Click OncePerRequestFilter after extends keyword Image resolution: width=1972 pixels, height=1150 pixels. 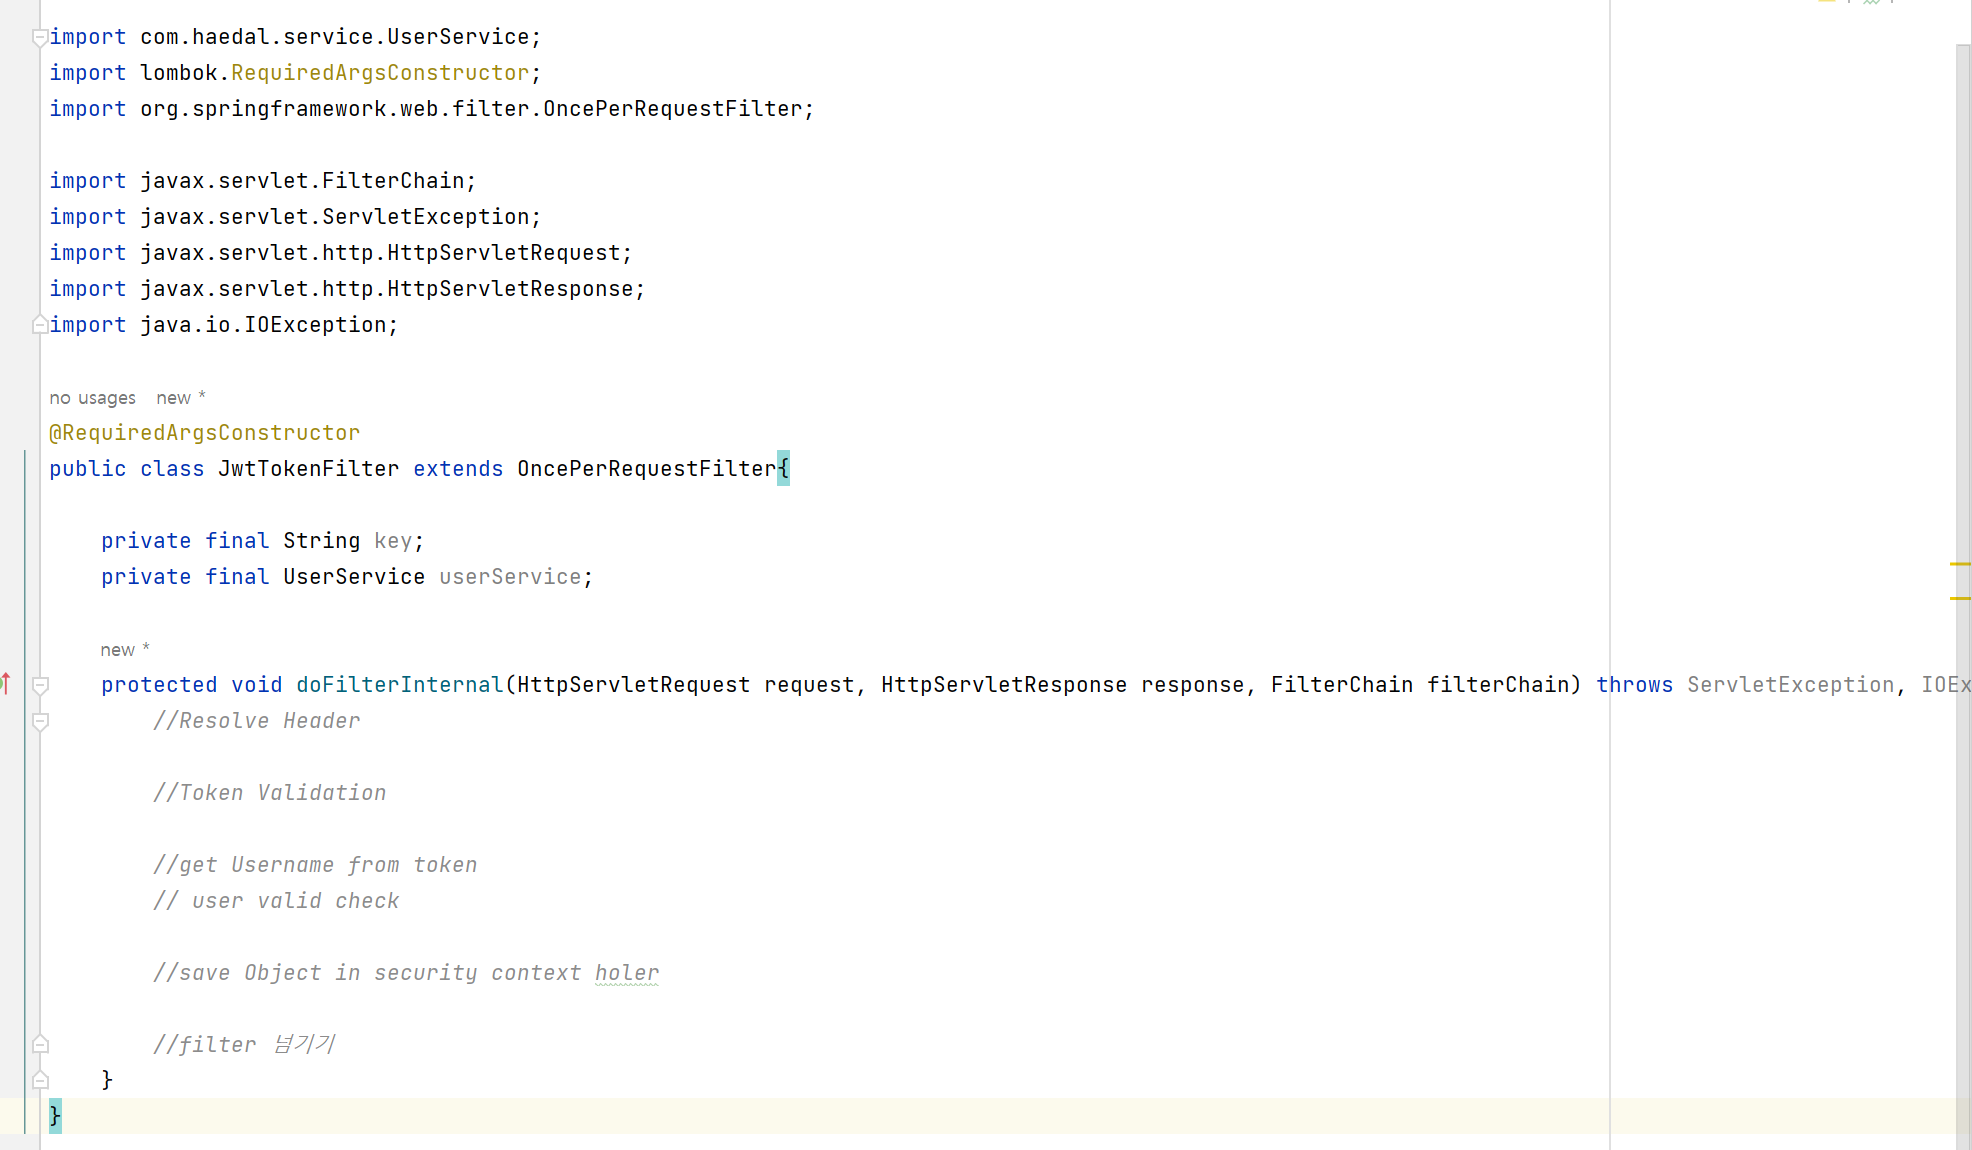point(647,469)
